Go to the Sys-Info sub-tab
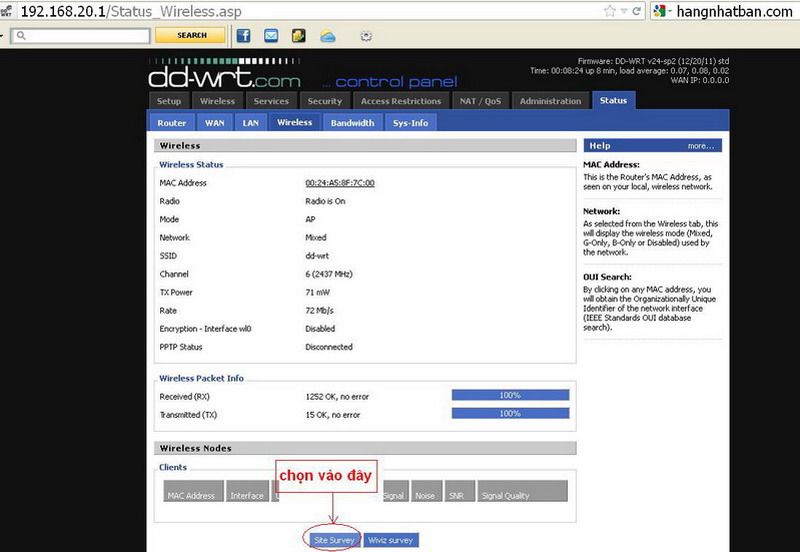This screenshot has width=800, height=552. tap(410, 123)
